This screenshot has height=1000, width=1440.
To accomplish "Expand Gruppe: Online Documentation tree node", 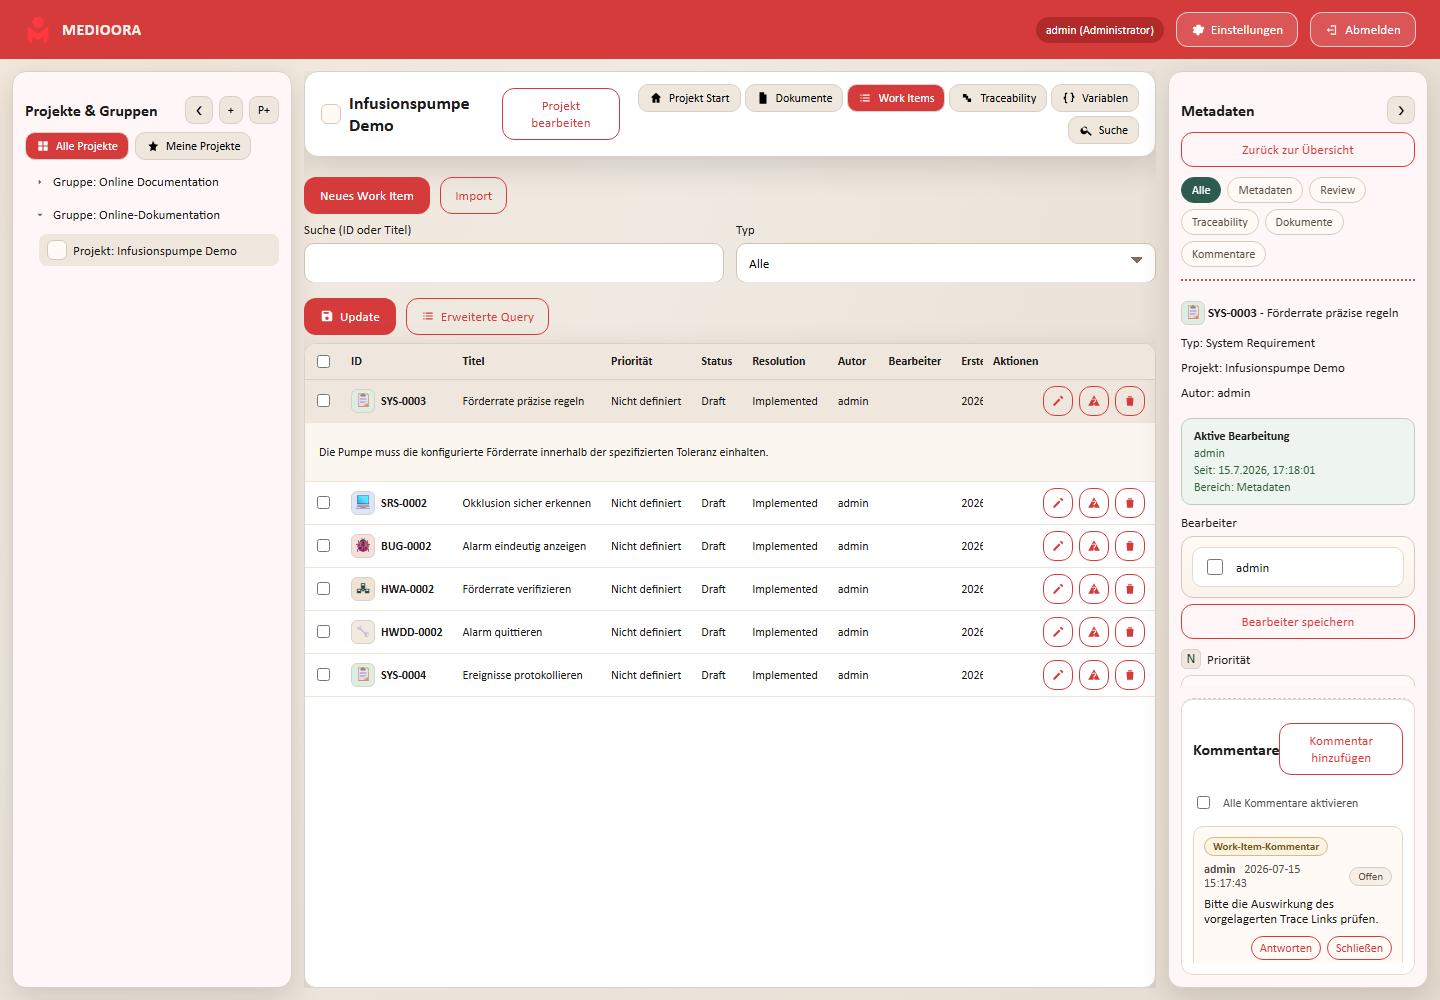I will click(40, 182).
